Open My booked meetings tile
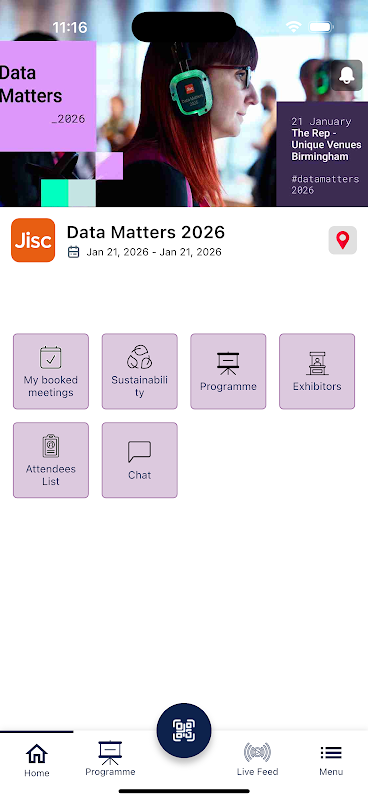This screenshot has height=800, width=368. pos(51,371)
